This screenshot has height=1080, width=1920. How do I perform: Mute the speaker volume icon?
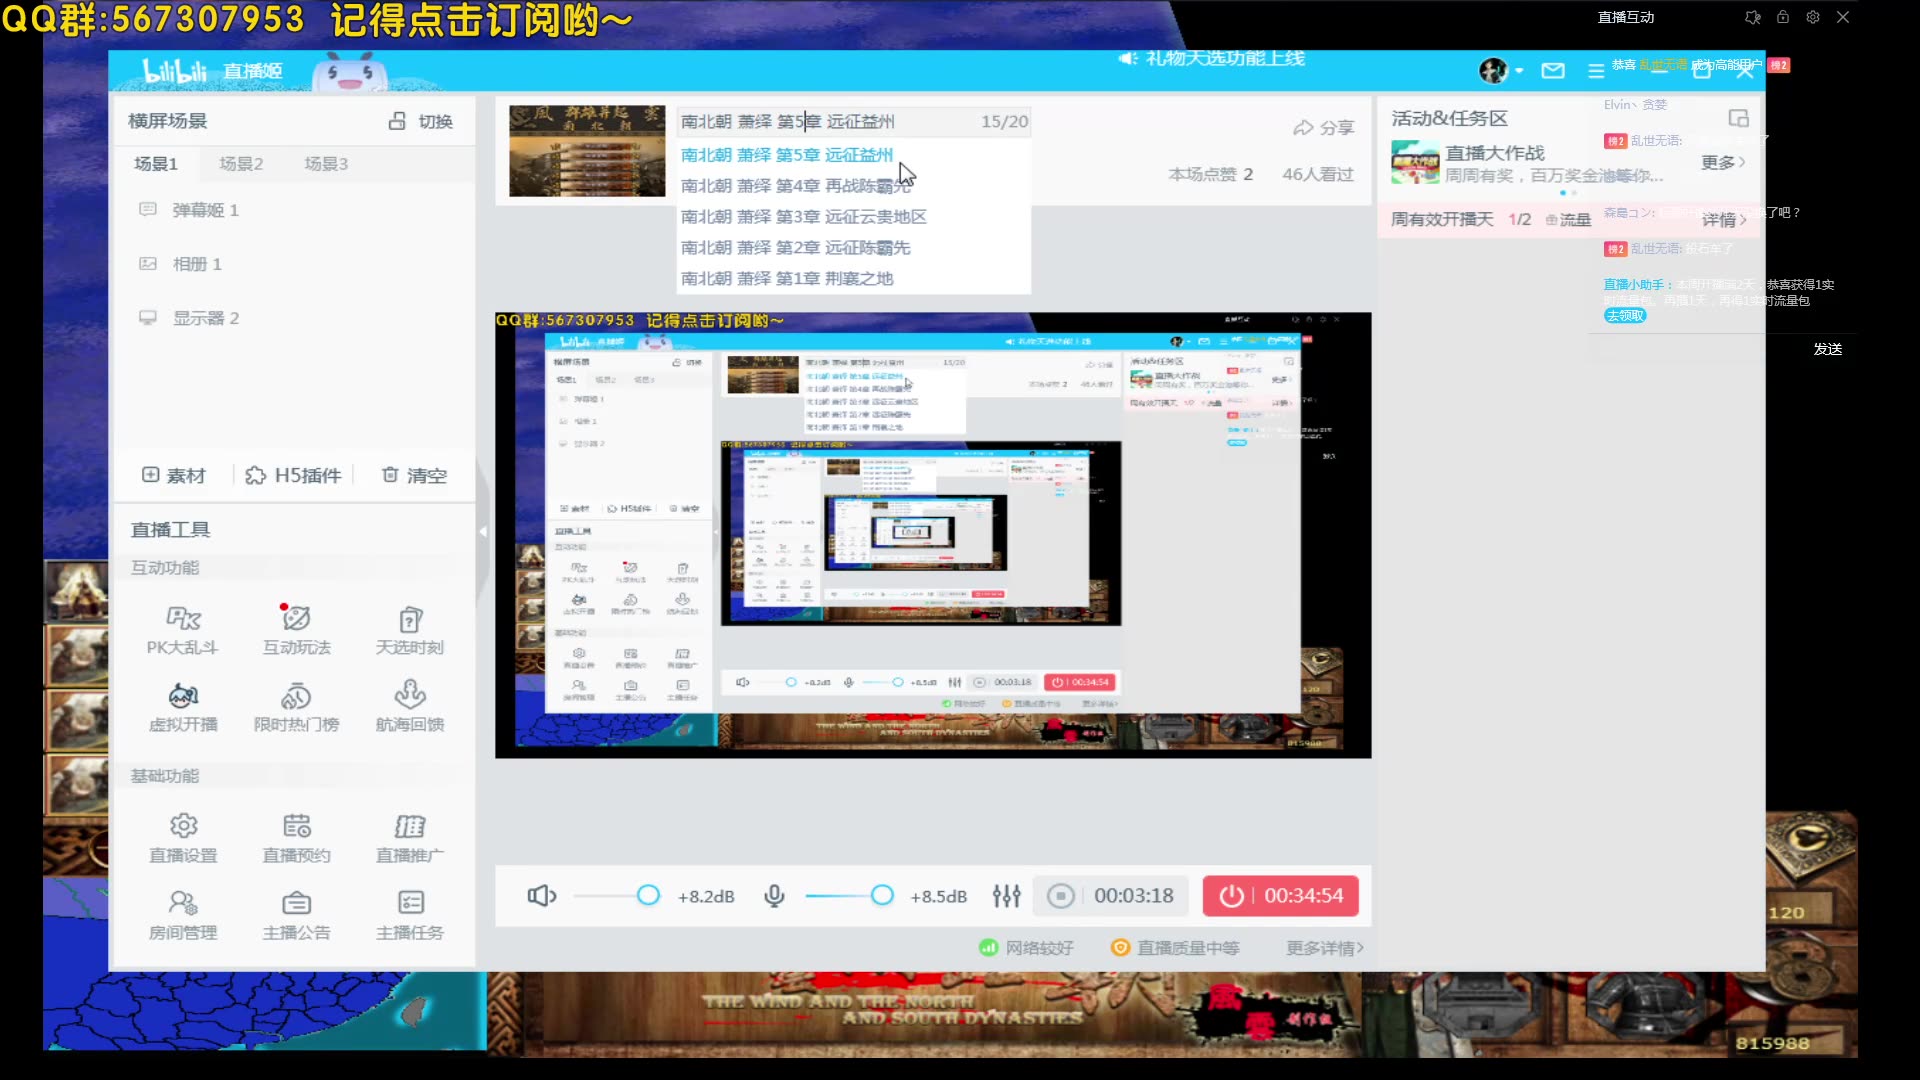click(542, 896)
